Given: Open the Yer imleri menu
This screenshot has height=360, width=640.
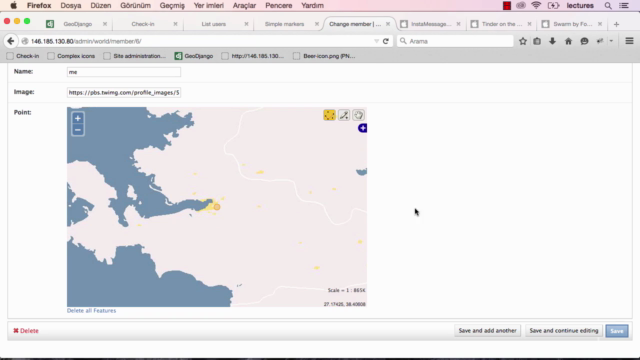Looking at the screenshot, I should click(x=209, y=5).
